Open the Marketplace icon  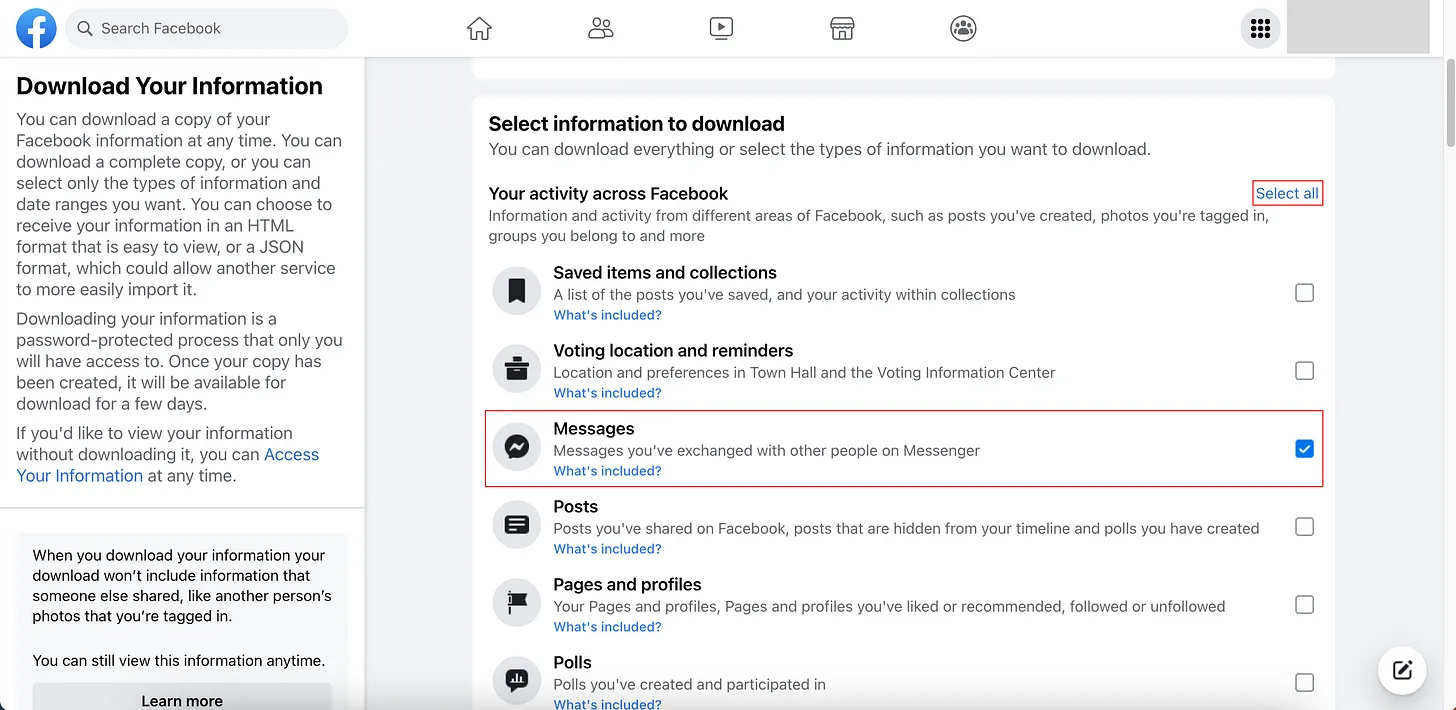[842, 29]
